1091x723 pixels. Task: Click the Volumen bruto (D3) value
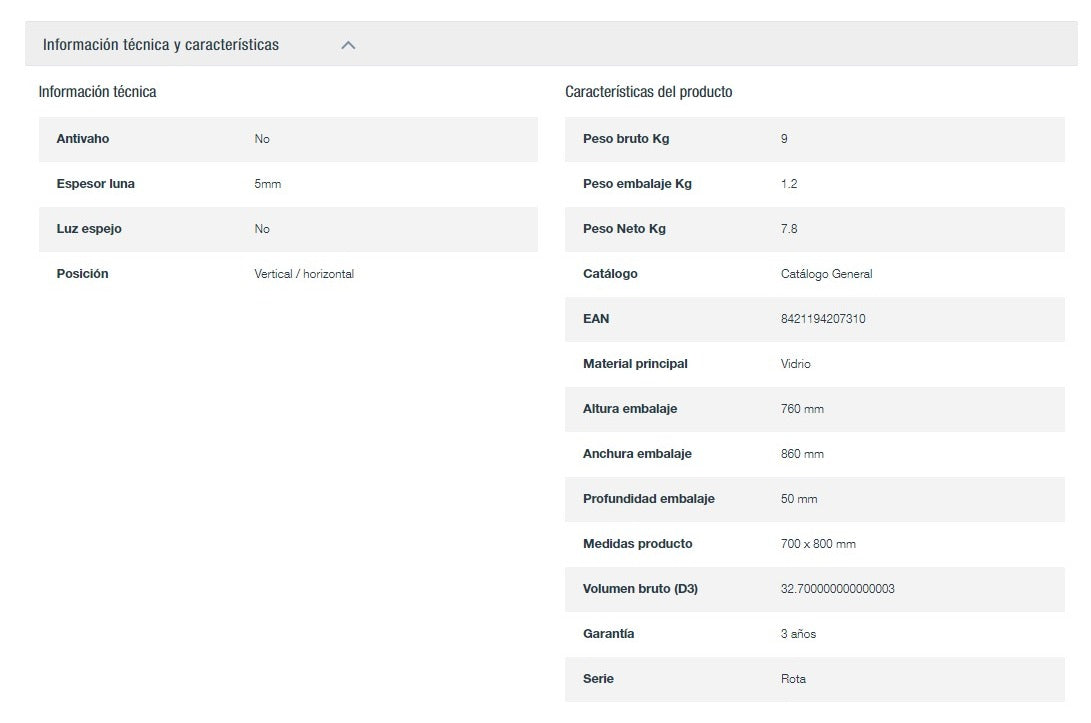pyautogui.click(x=837, y=589)
